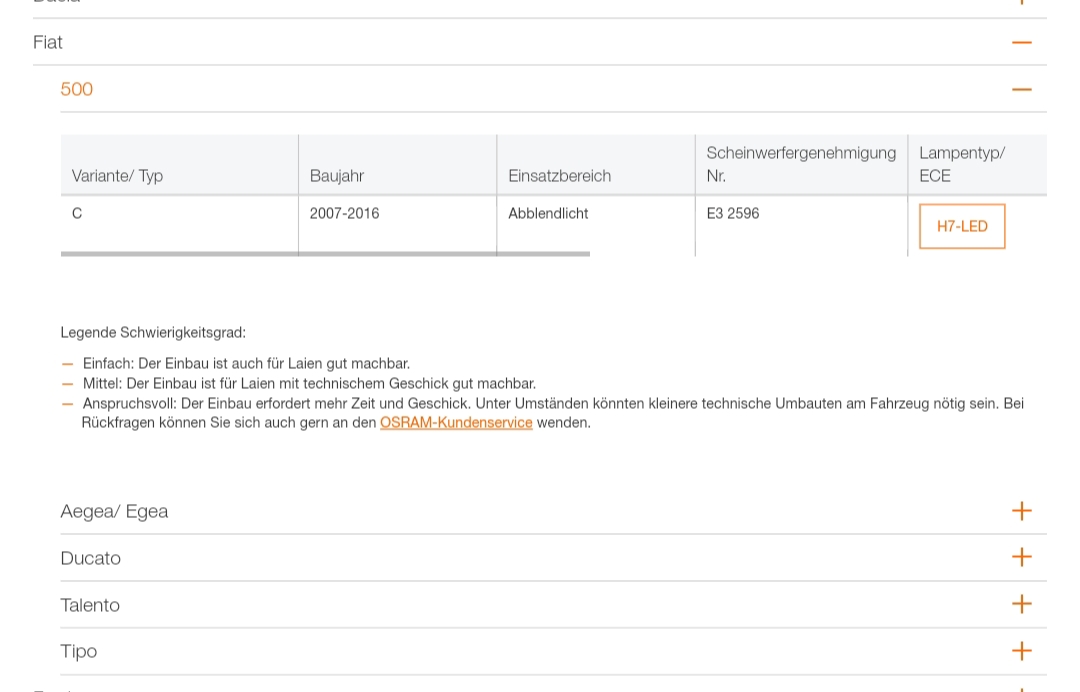Click the plus icon beside Ducato
Viewport: 1080px width, 692px height.
tap(1021, 557)
